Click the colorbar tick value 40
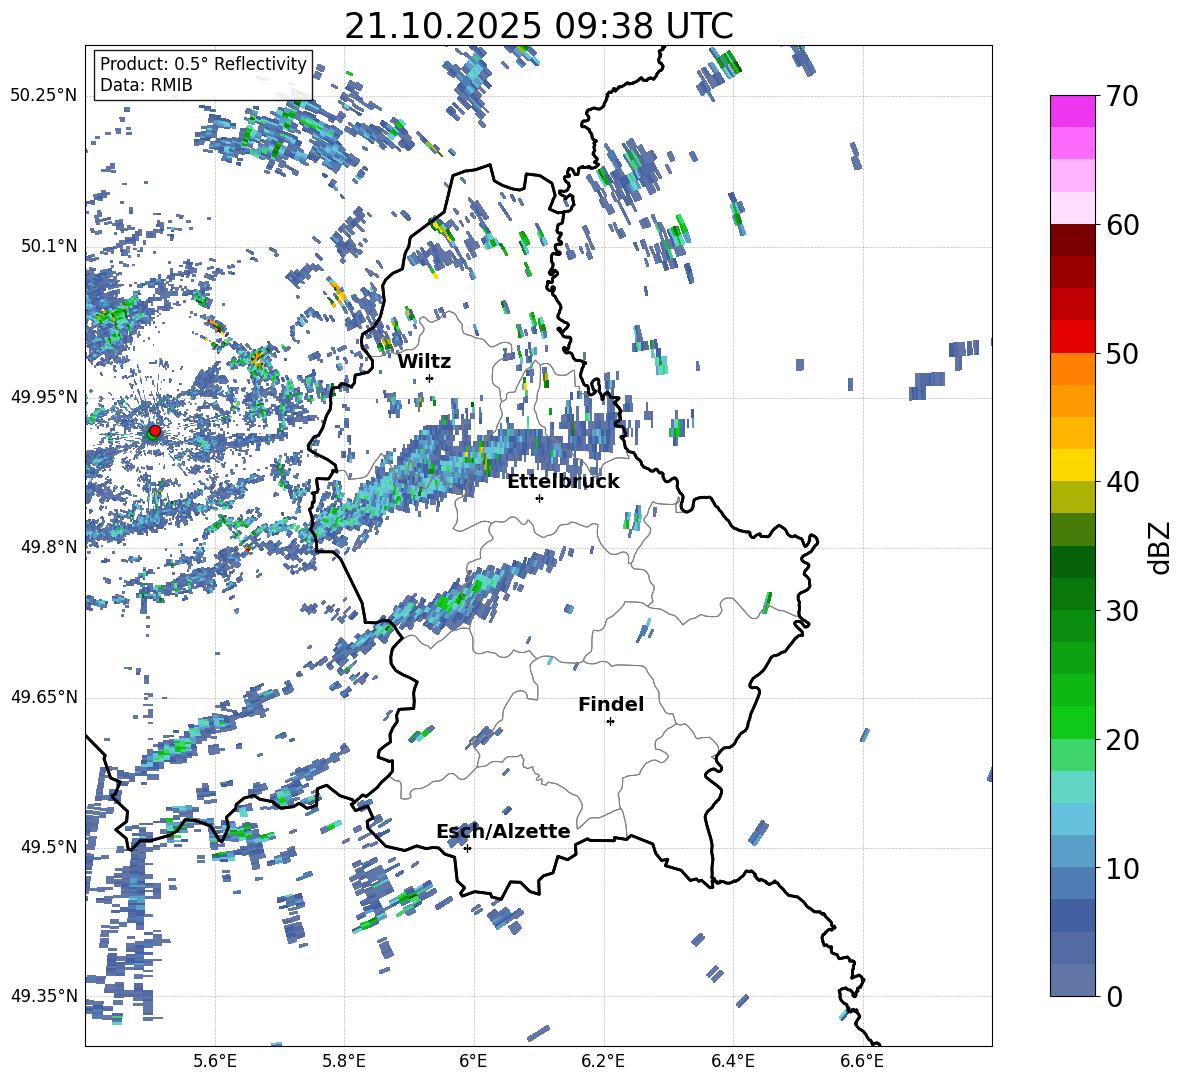Image resolution: width=1184 pixels, height=1081 pixels. [1122, 482]
